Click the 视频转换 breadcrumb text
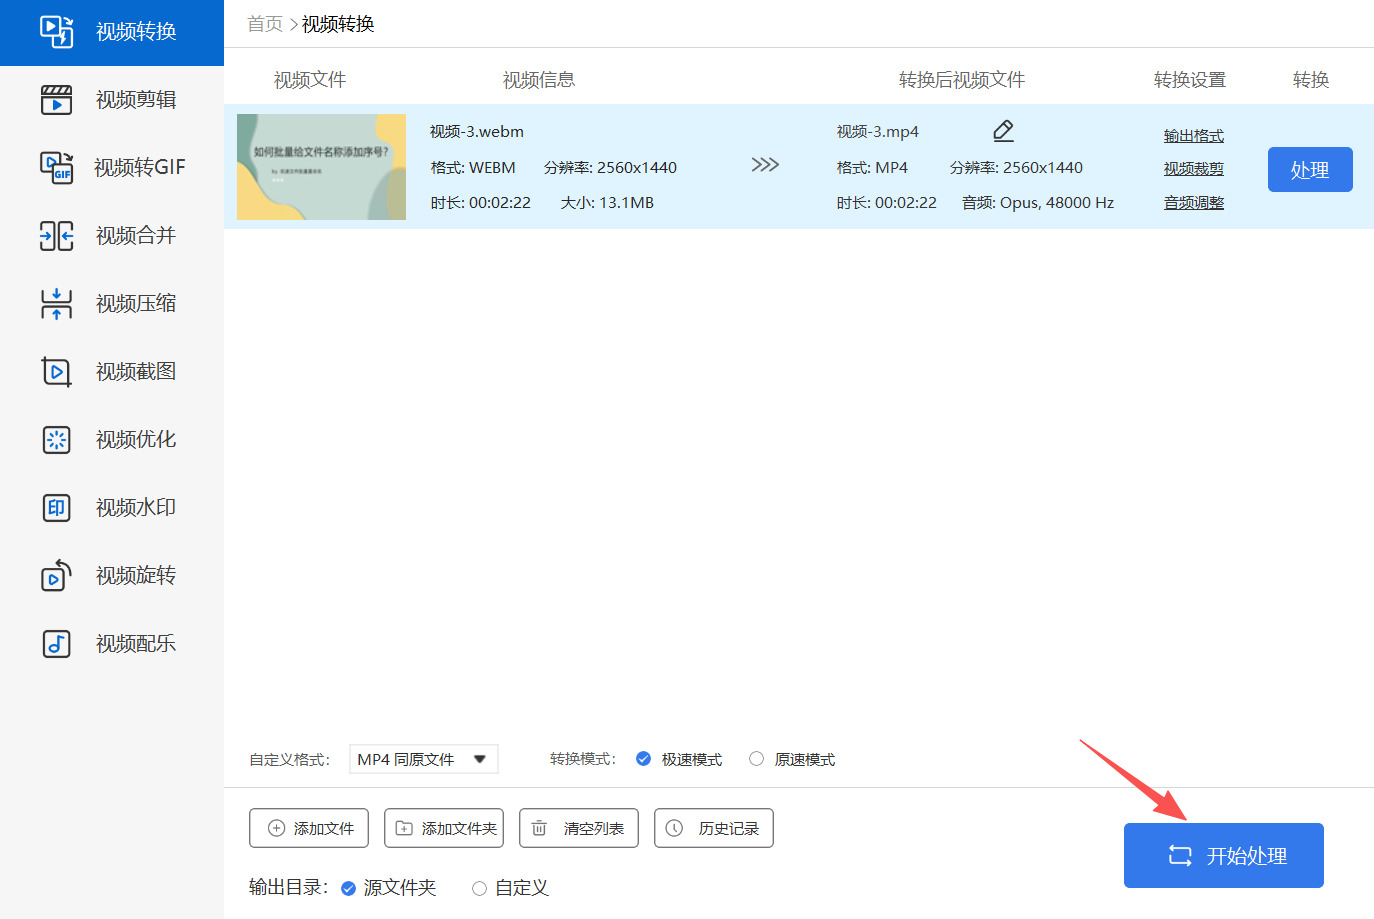The height and width of the screenshot is (919, 1374). [338, 24]
